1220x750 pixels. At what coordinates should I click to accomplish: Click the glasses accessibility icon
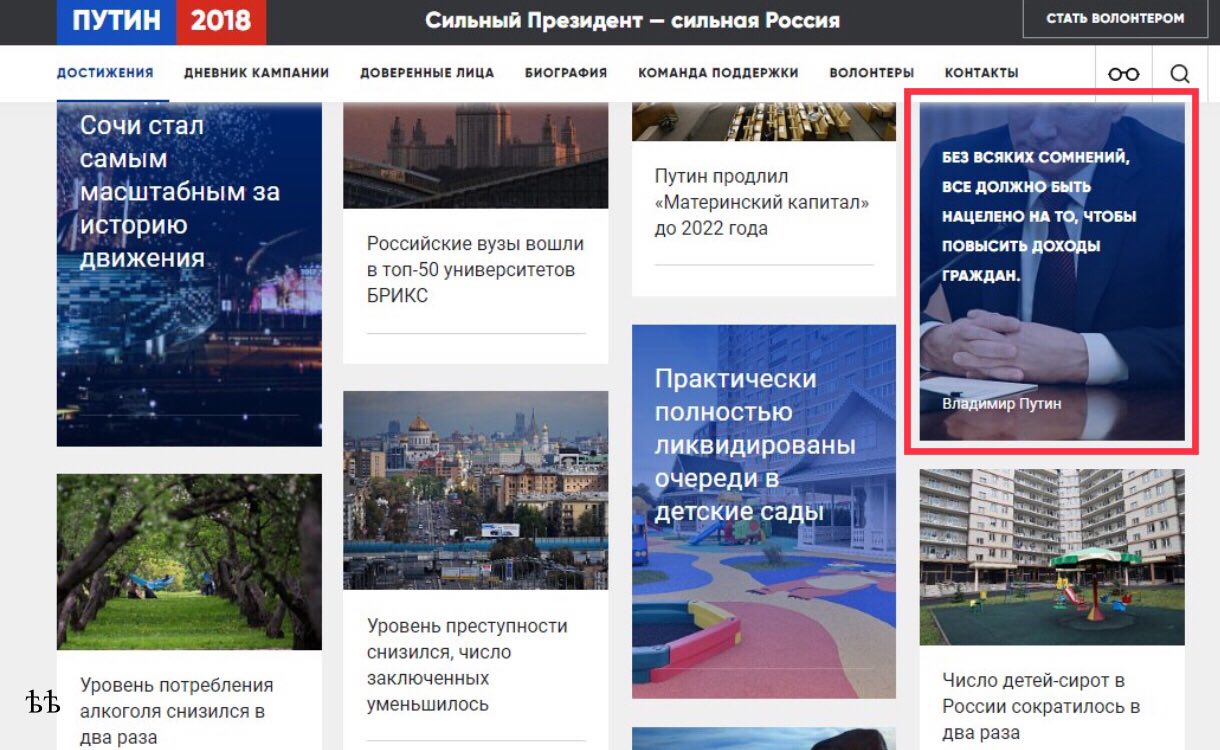pyautogui.click(x=1123, y=74)
